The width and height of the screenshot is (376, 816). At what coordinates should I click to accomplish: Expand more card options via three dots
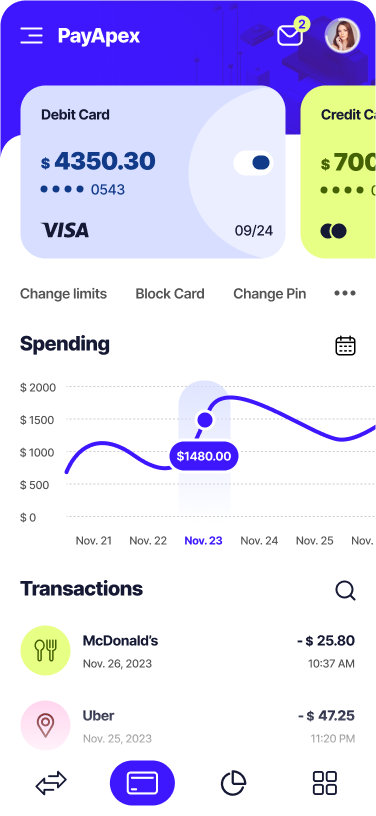(x=345, y=293)
